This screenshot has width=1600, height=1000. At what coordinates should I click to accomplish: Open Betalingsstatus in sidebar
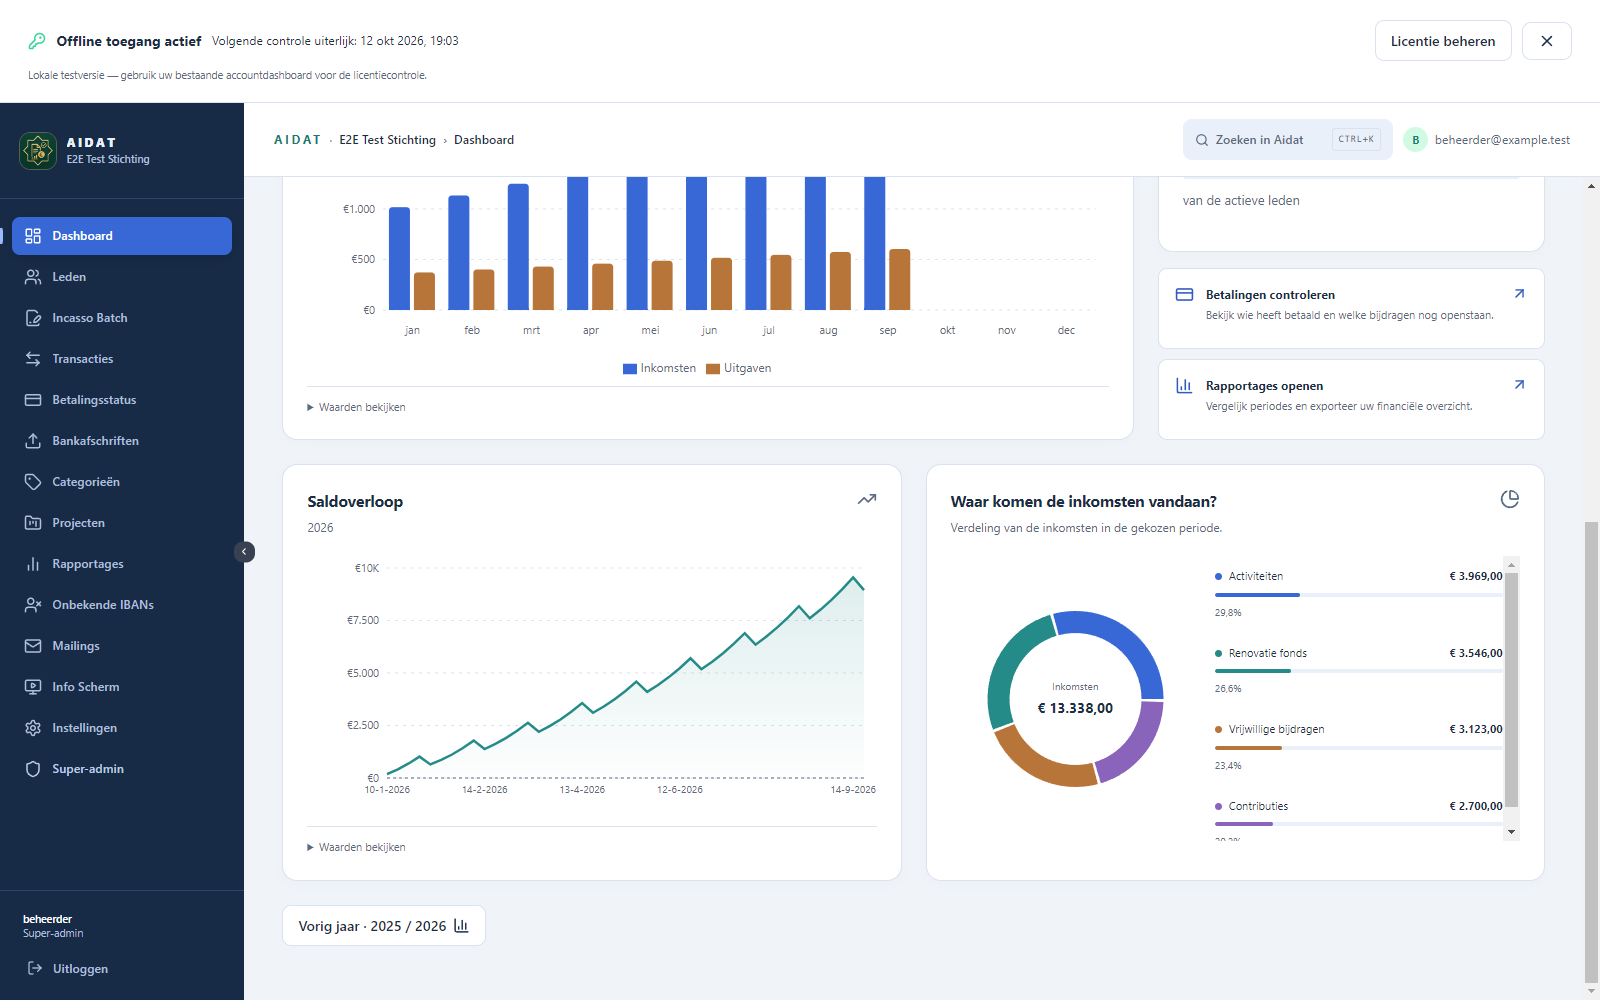tap(122, 400)
